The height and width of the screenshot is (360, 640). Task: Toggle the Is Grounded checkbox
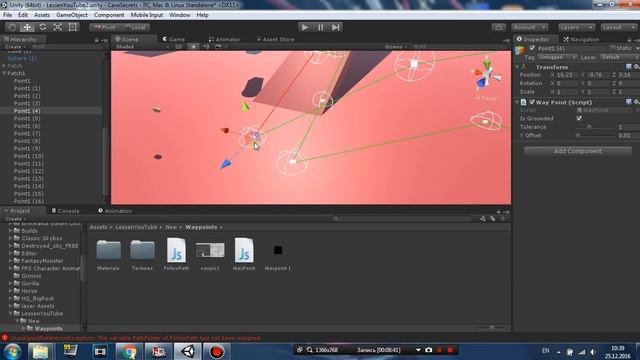pos(579,118)
